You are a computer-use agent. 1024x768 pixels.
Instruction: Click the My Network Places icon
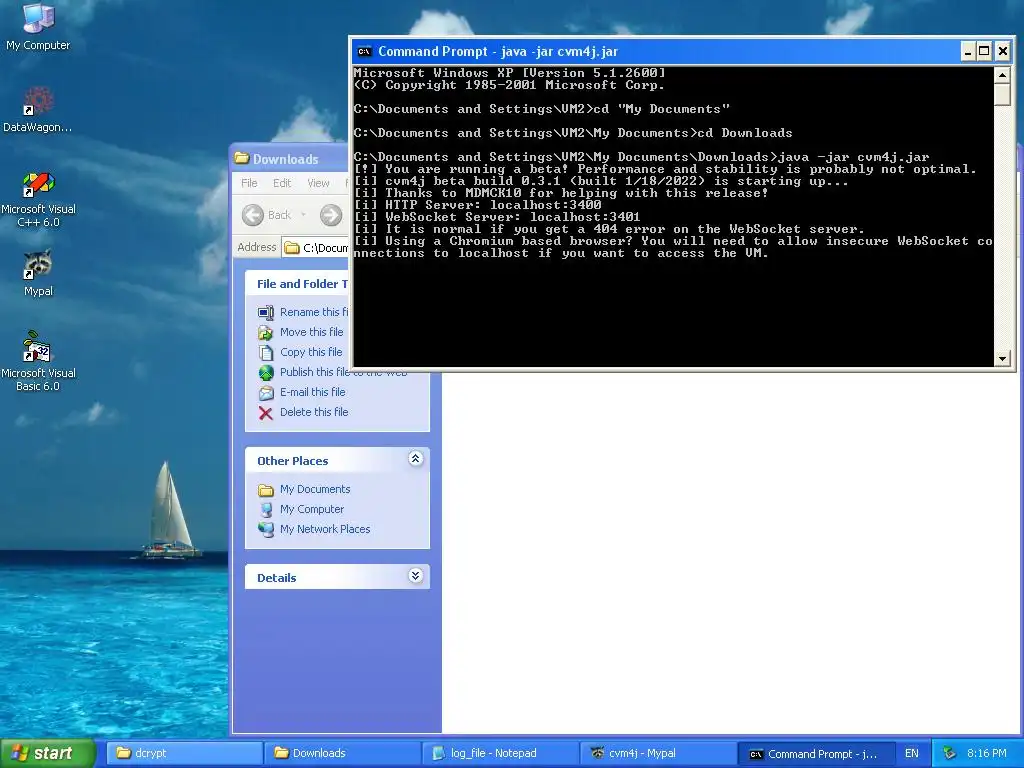pos(266,530)
